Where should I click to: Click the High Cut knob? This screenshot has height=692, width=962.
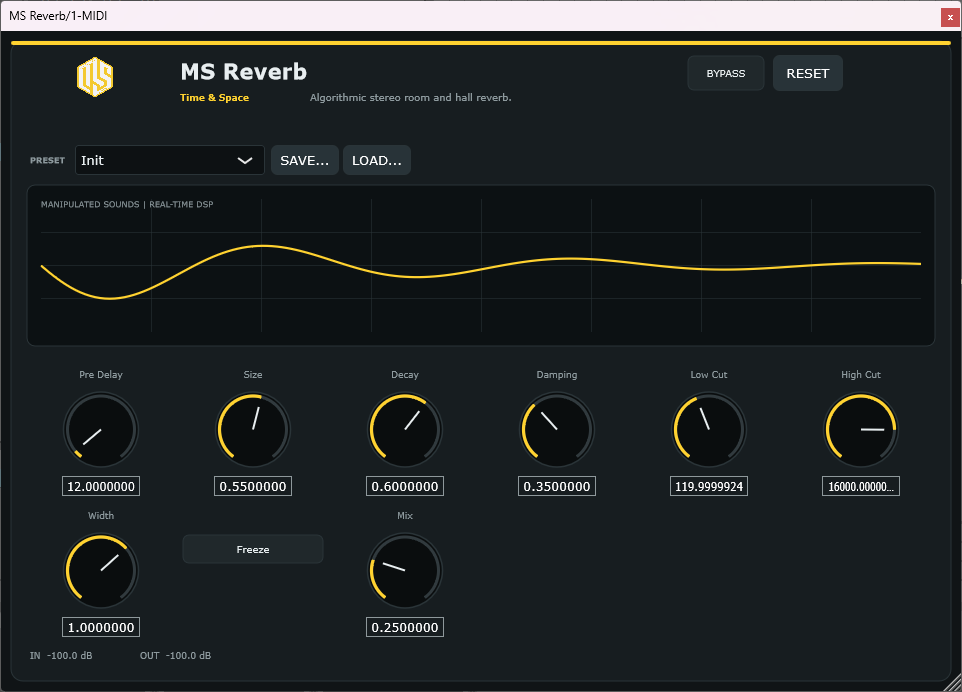click(861, 429)
